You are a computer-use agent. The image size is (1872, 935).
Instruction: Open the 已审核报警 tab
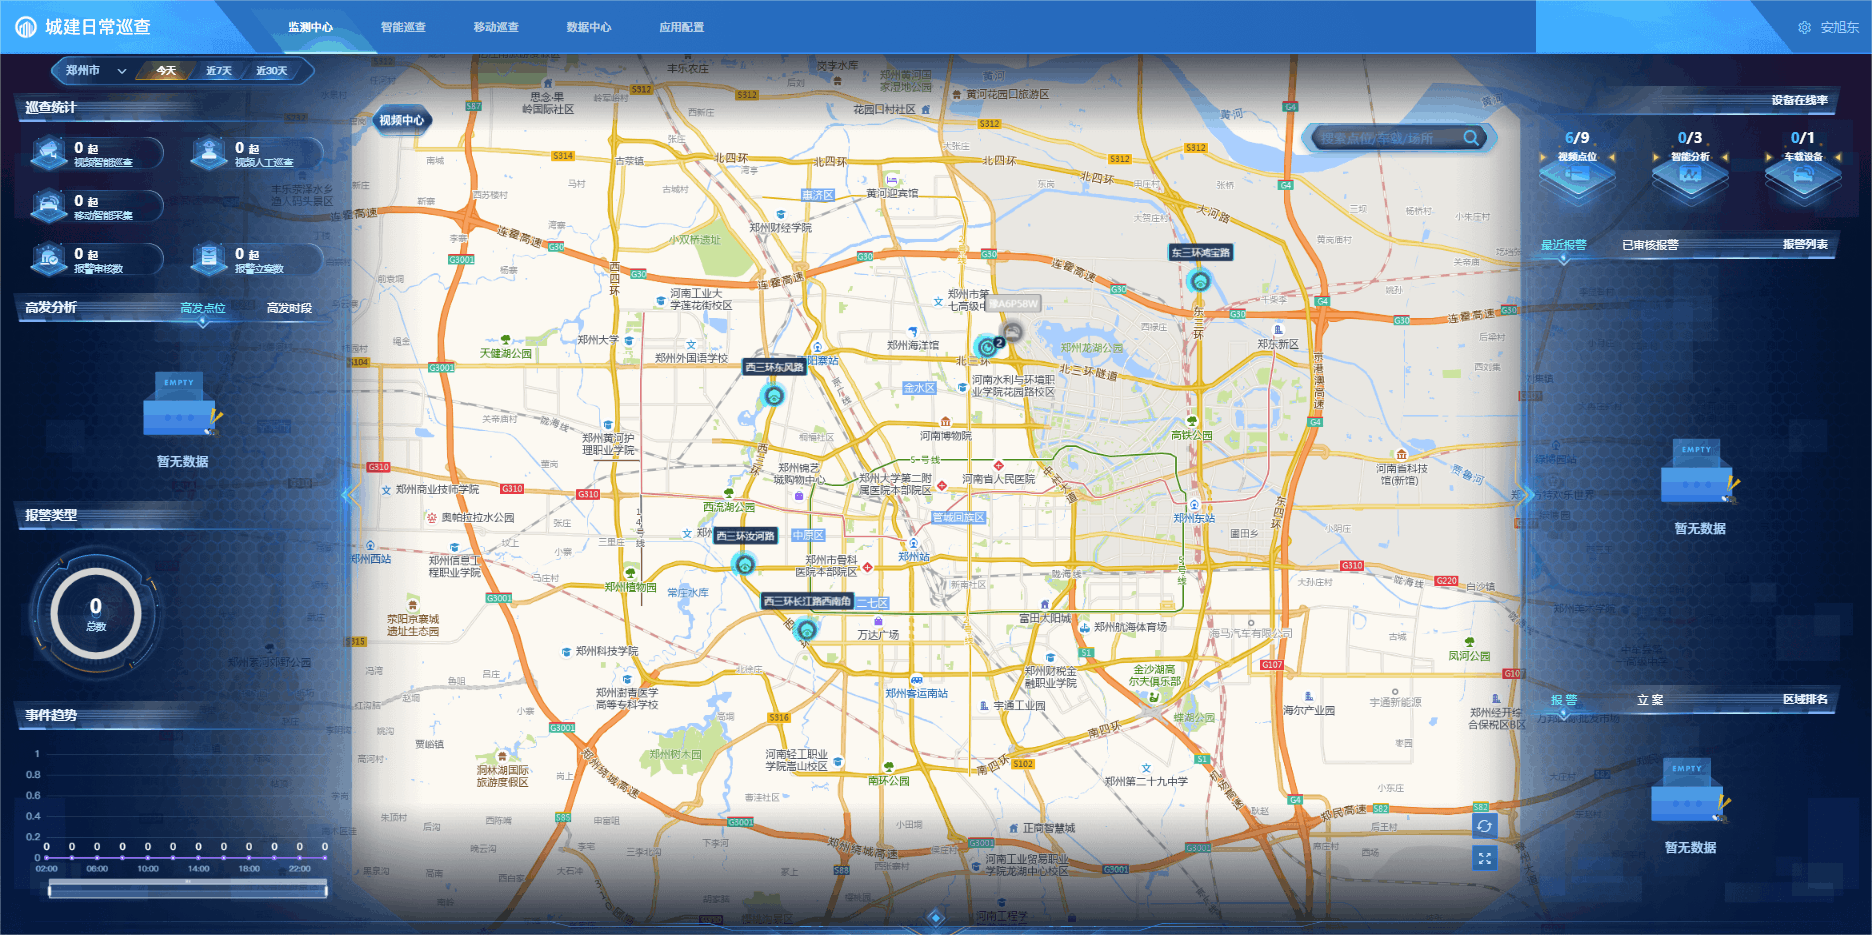click(x=1650, y=245)
